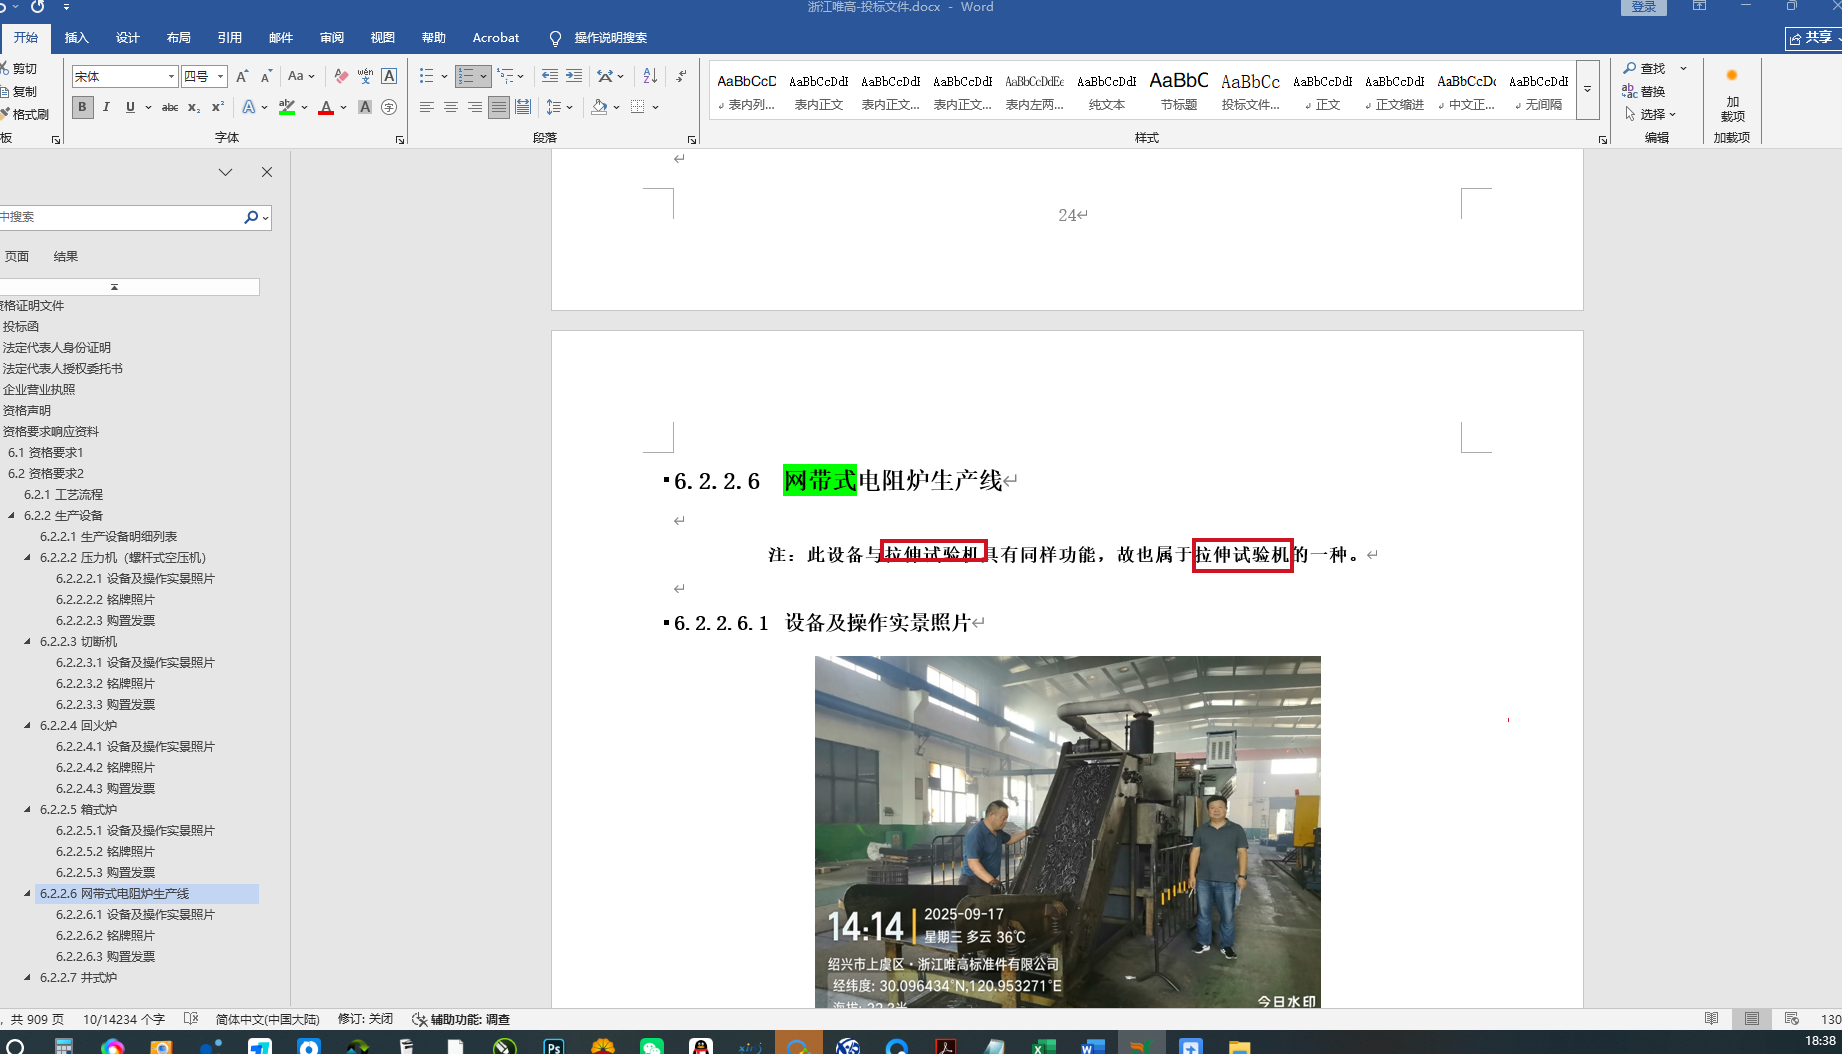Open the Acrobat tab
The width and height of the screenshot is (1842, 1054).
click(x=496, y=38)
